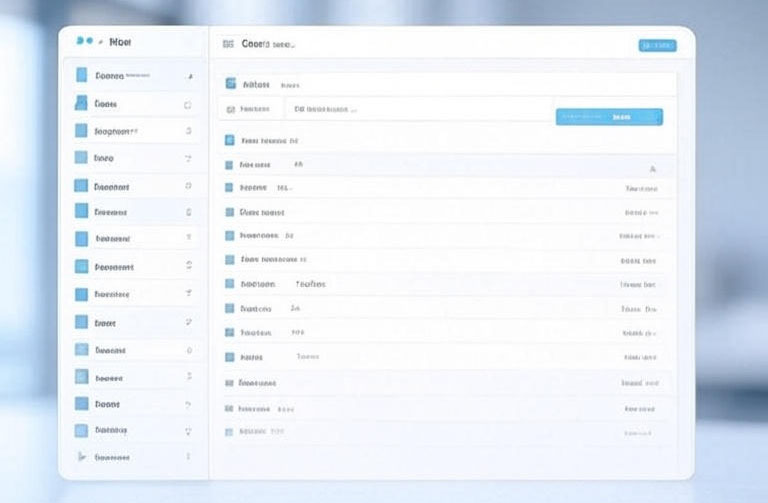Click the blue icon of the fifth sidebar item

tap(81, 185)
